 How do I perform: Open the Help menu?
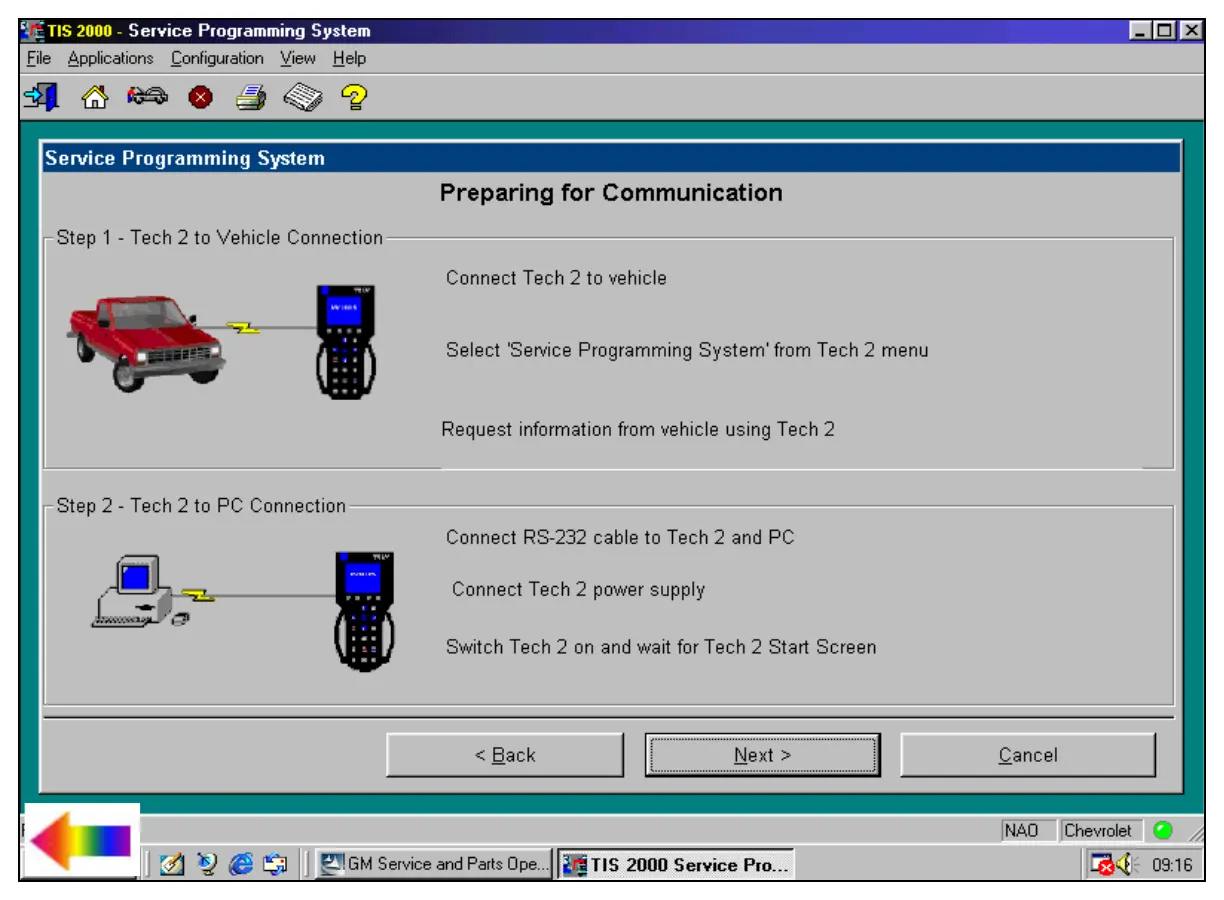pyautogui.click(x=350, y=58)
